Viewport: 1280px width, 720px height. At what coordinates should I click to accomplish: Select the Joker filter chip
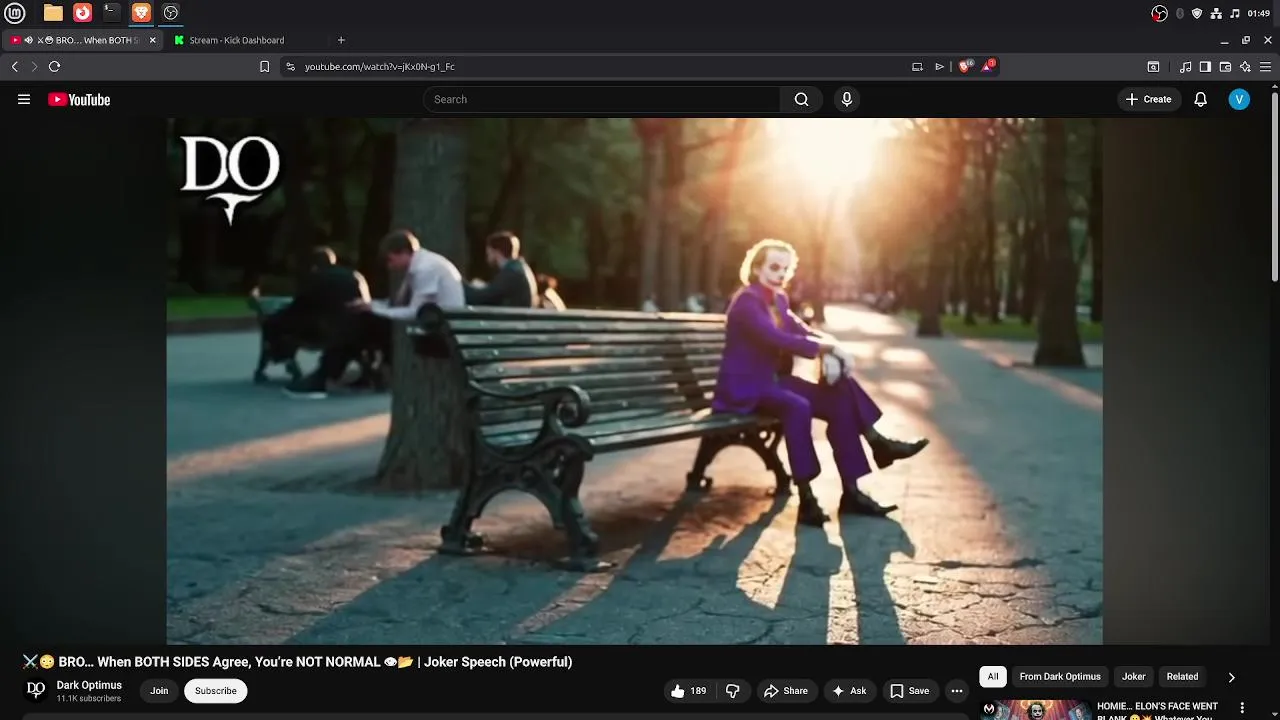tap(1133, 677)
